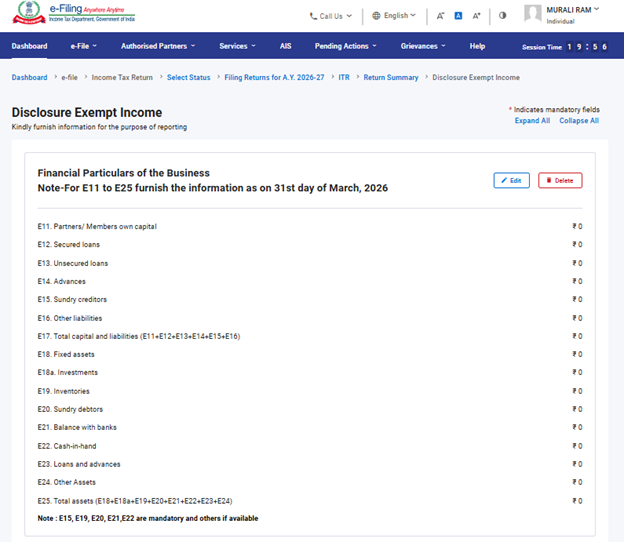This screenshot has width=624, height=542.
Task: Open Help from navigation bar
Action: click(477, 46)
